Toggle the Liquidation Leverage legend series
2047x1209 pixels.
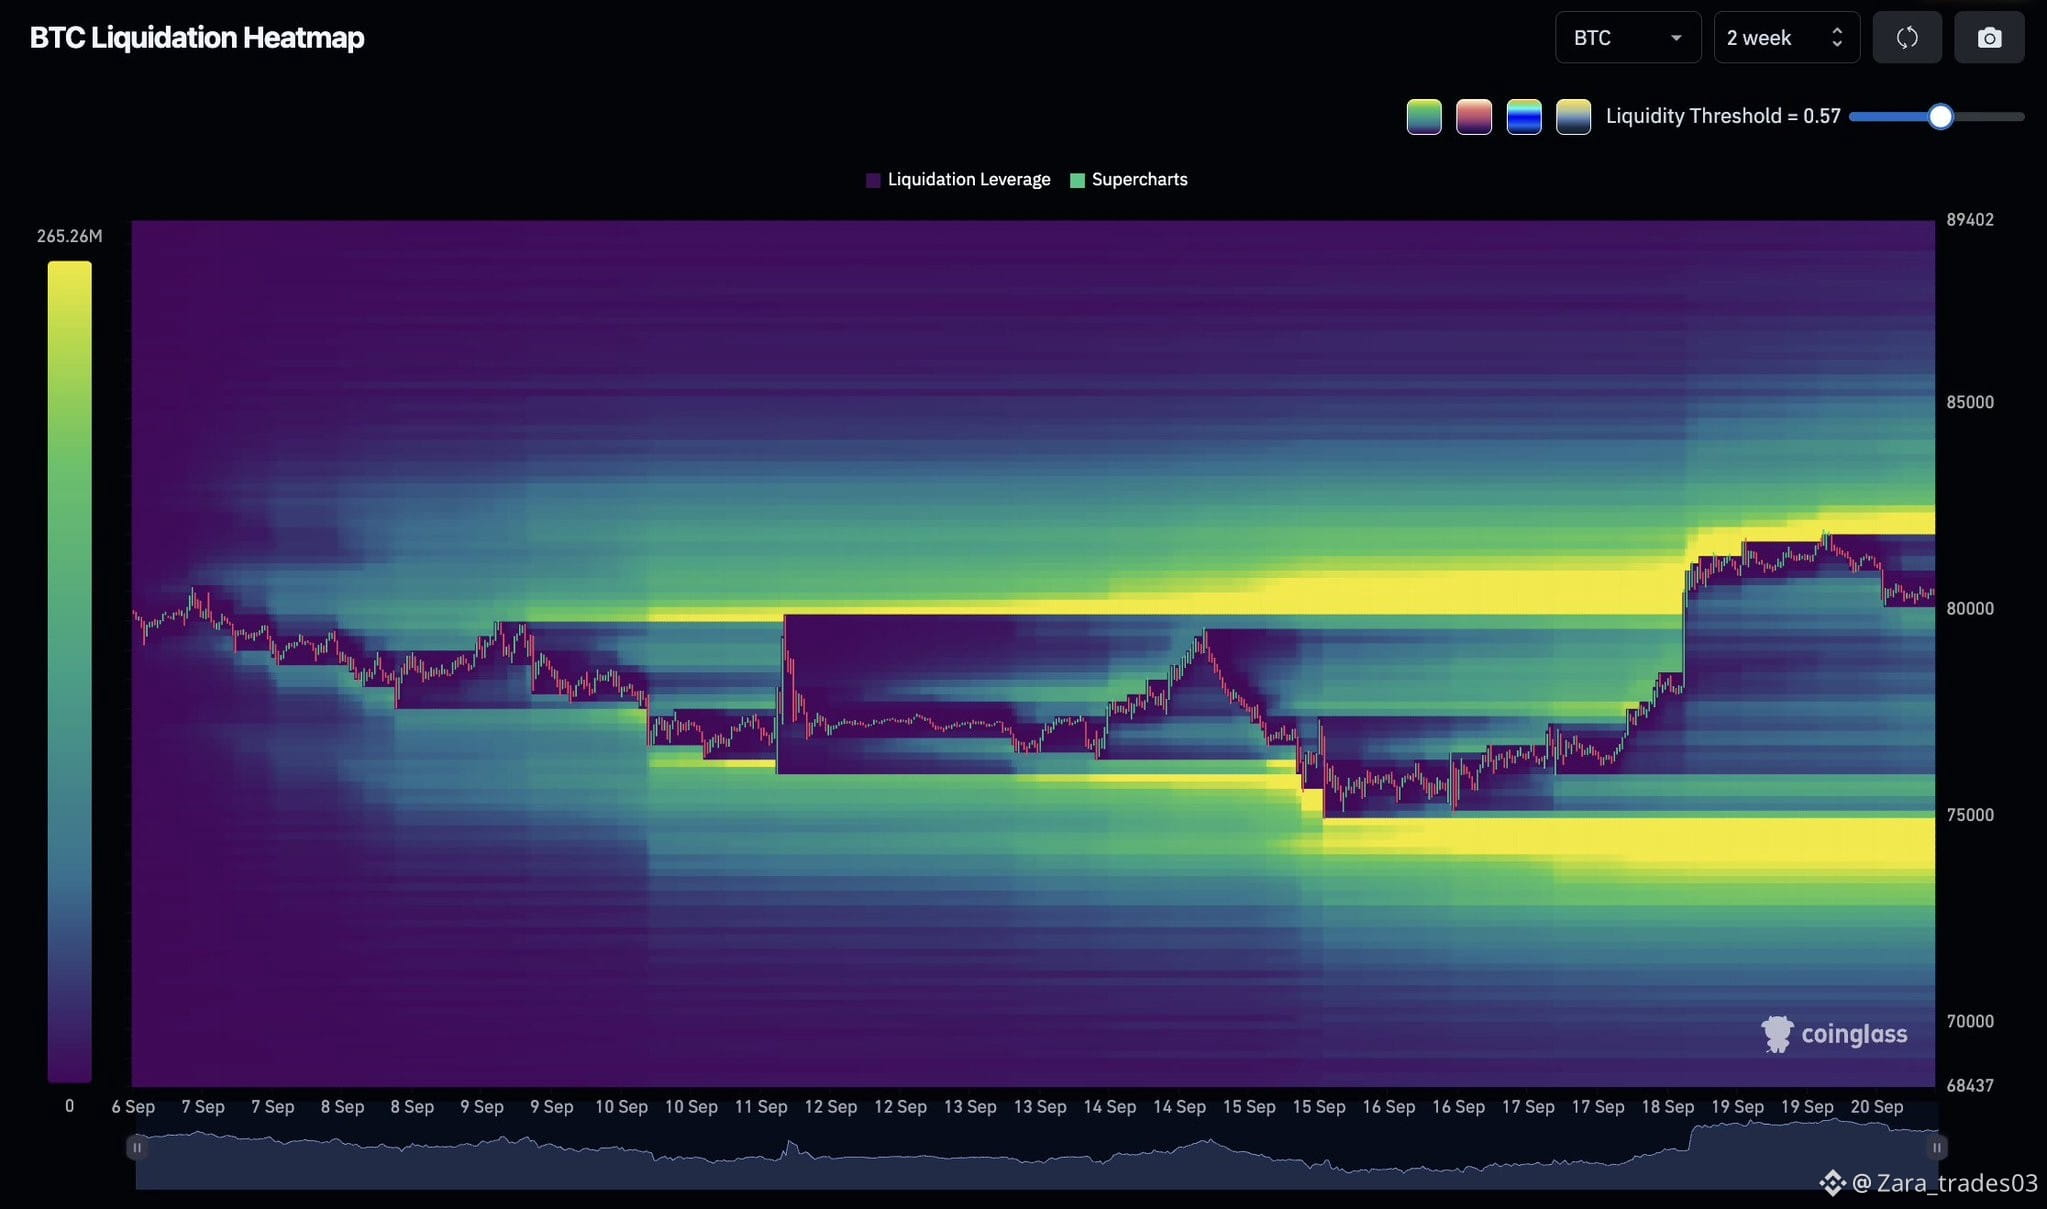(958, 180)
